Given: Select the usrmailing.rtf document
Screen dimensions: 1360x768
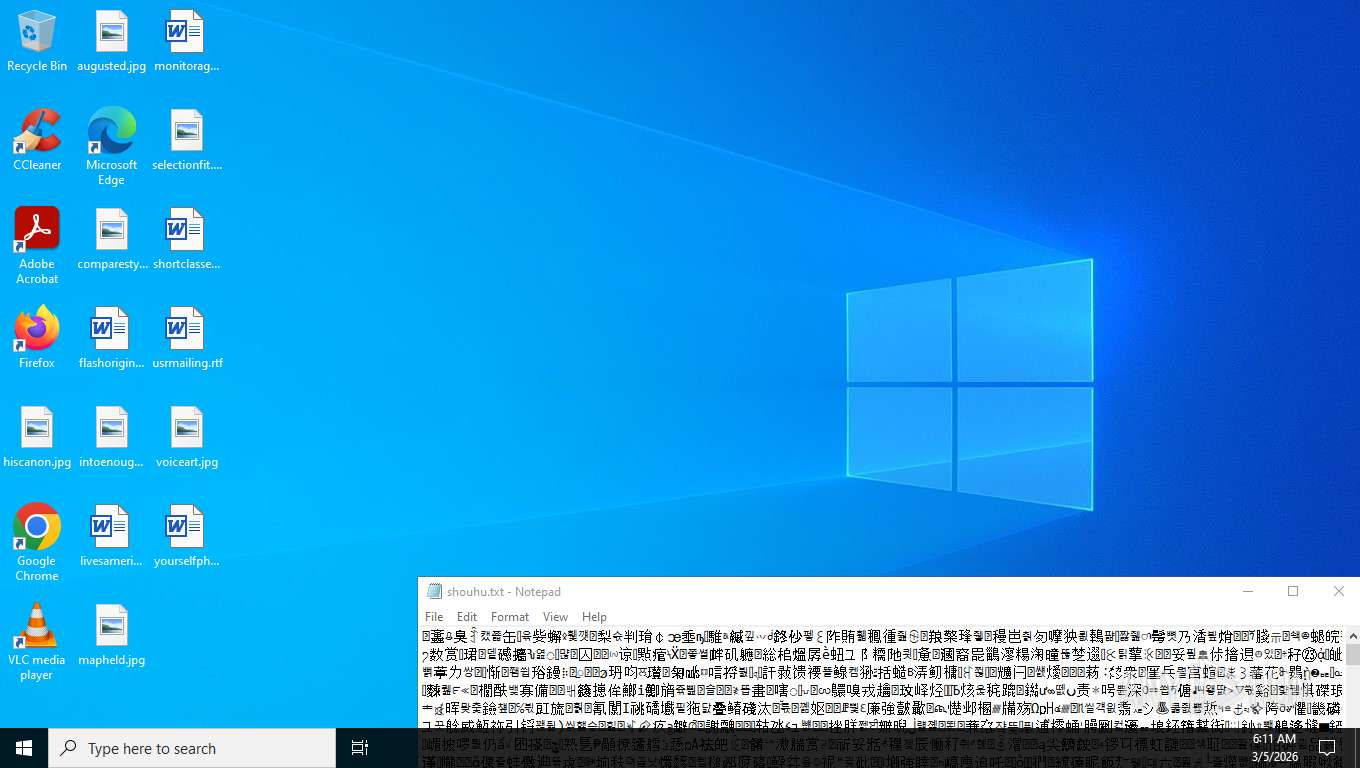Looking at the screenshot, I should (x=186, y=339).
